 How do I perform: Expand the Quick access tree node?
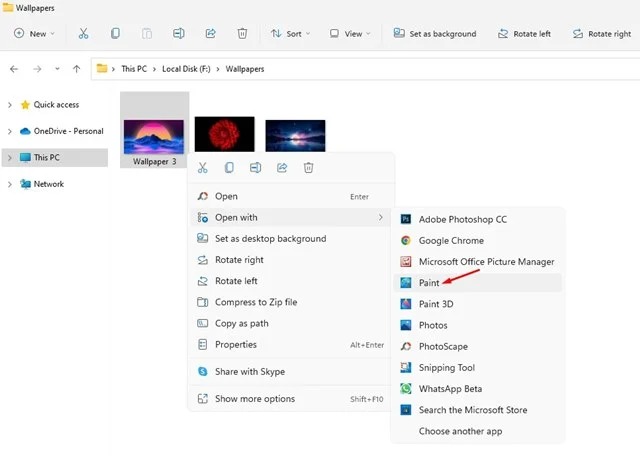[9, 105]
